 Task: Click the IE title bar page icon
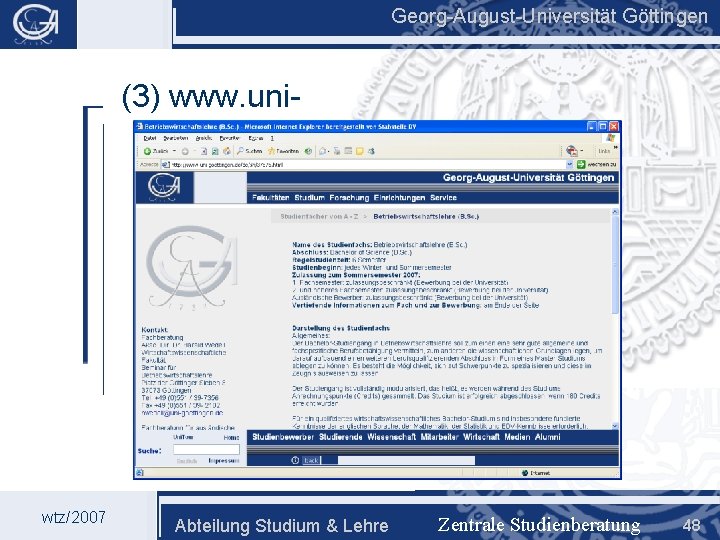click(140, 126)
